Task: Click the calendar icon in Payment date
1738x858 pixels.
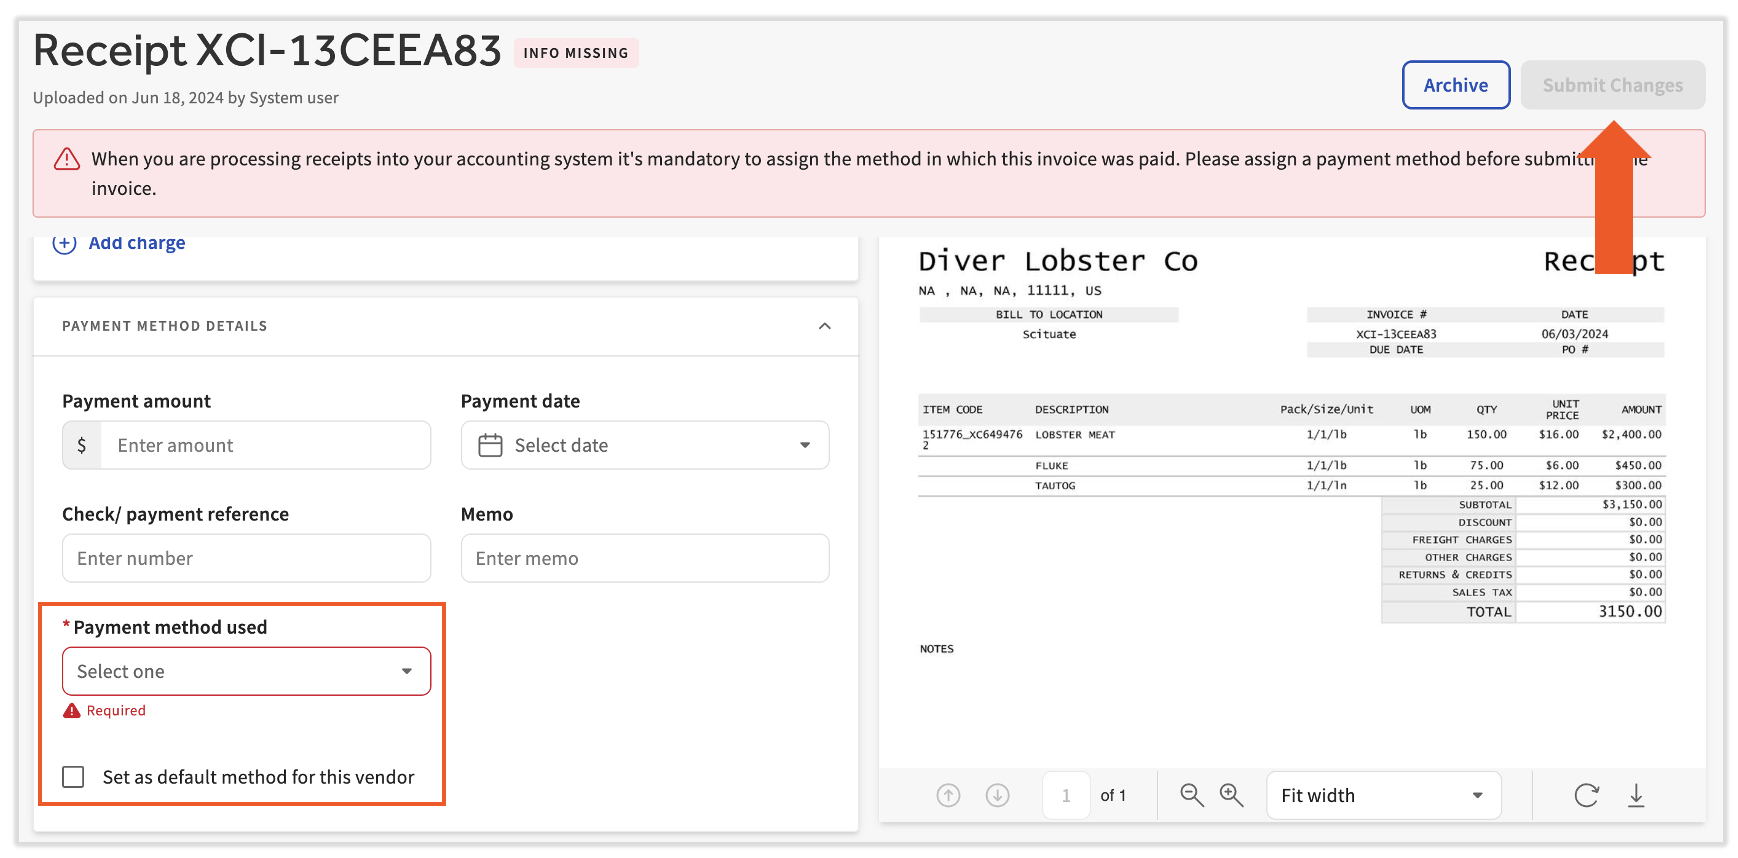Action: (x=490, y=446)
